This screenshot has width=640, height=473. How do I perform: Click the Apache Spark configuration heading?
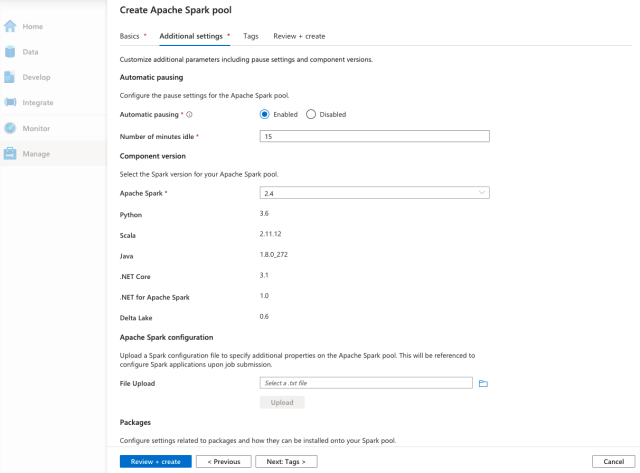pyautogui.click(x=167, y=337)
